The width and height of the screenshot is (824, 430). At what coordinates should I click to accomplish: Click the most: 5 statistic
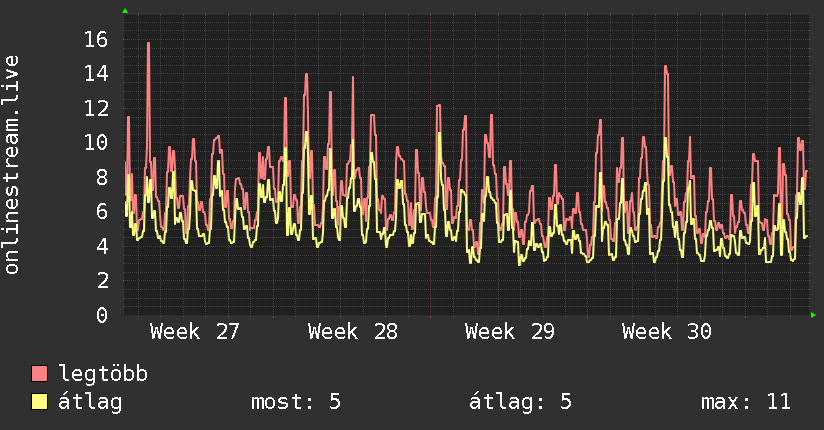[x=296, y=402]
